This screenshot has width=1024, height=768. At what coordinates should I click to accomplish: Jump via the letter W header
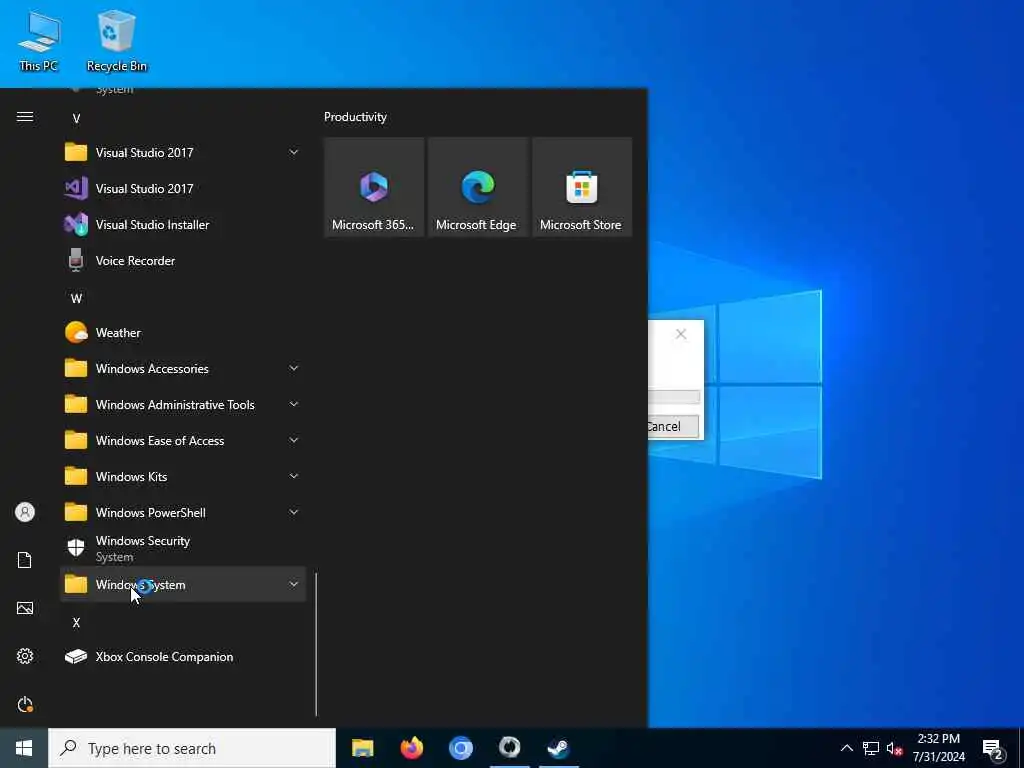[x=76, y=298]
